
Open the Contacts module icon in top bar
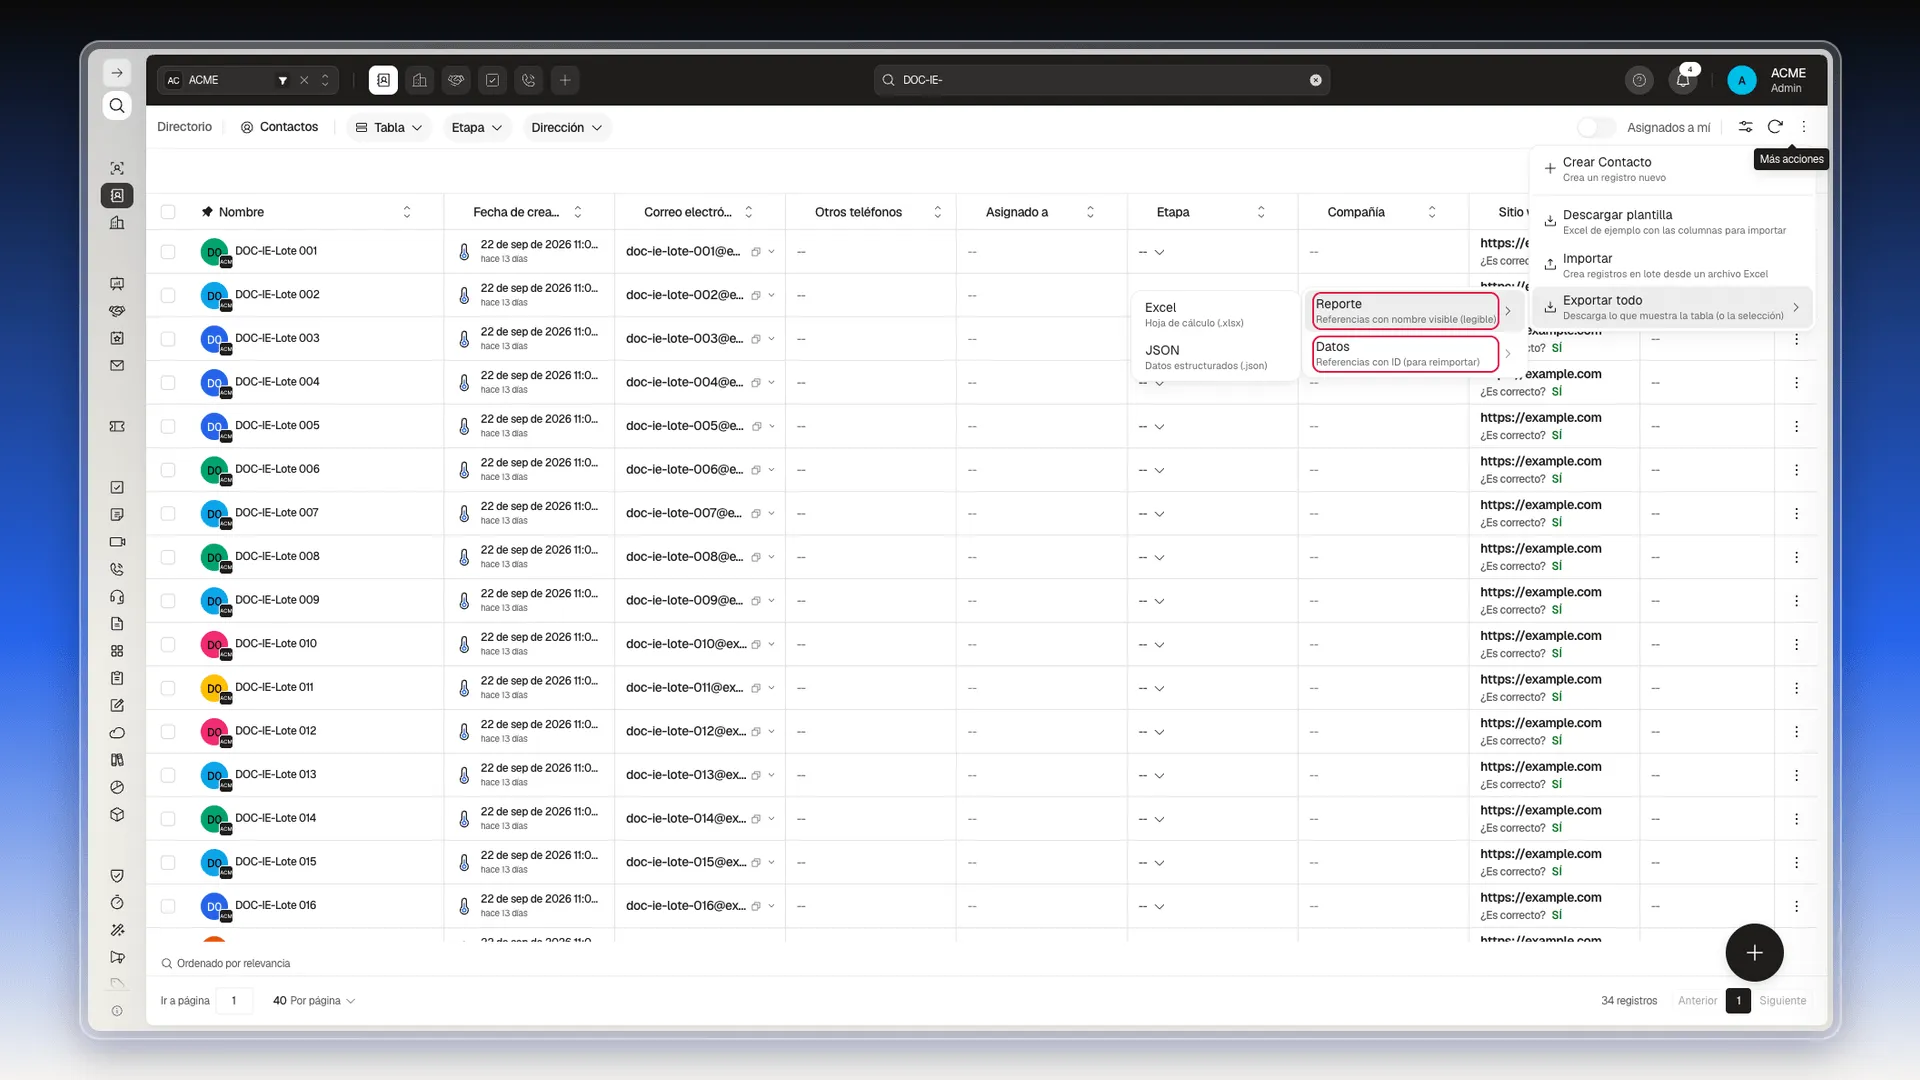pyautogui.click(x=383, y=80)
